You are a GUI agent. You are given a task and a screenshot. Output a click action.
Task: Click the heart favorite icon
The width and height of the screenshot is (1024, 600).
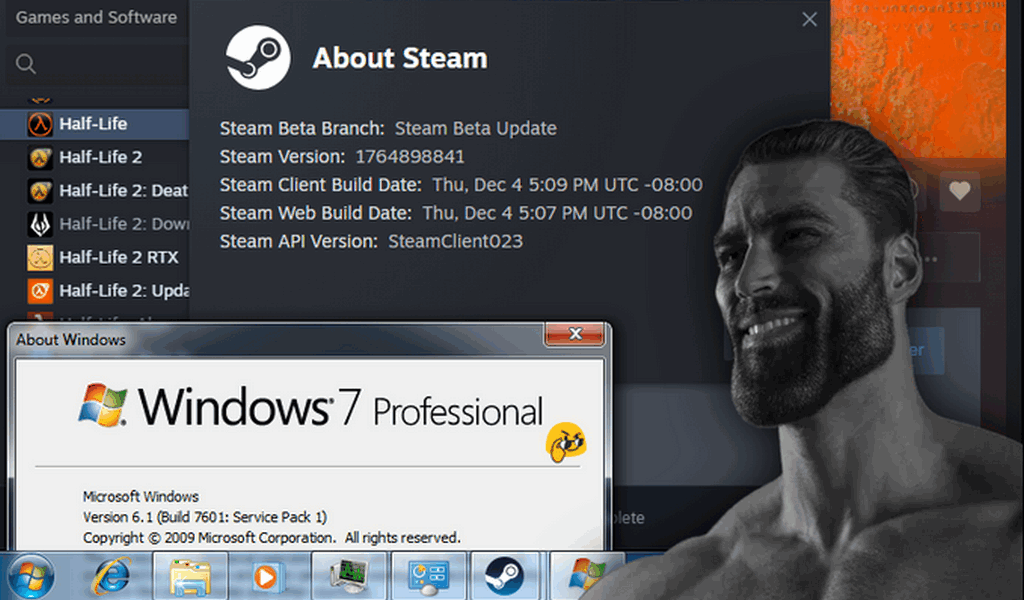[959, 191]
